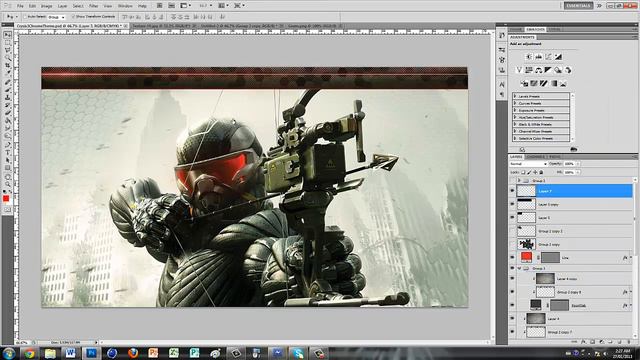Image resolution: width=640 pixels, height=360 pixels.
Task: Click the red Line layer color thumbnail
Action: (527, 257)
